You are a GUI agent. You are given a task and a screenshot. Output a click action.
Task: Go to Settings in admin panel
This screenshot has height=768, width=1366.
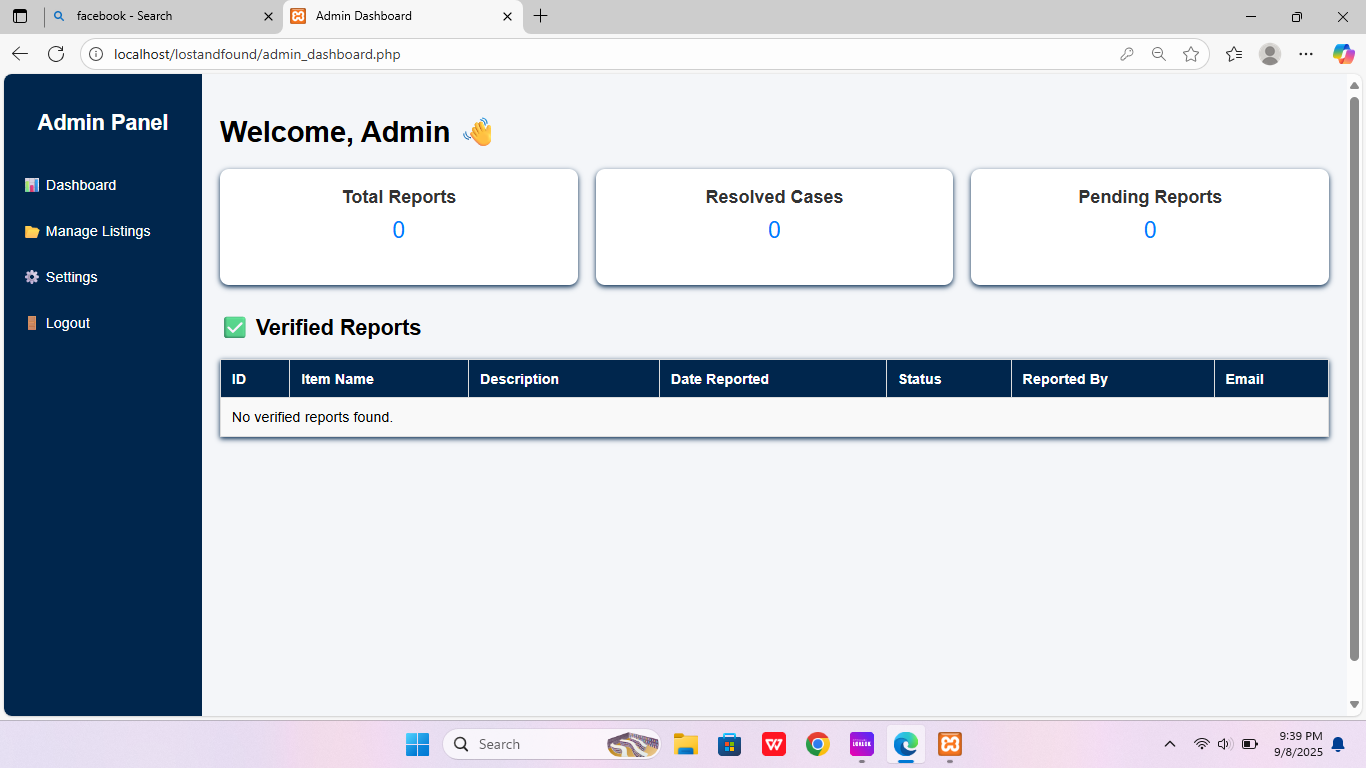click(x=71, y=277)
